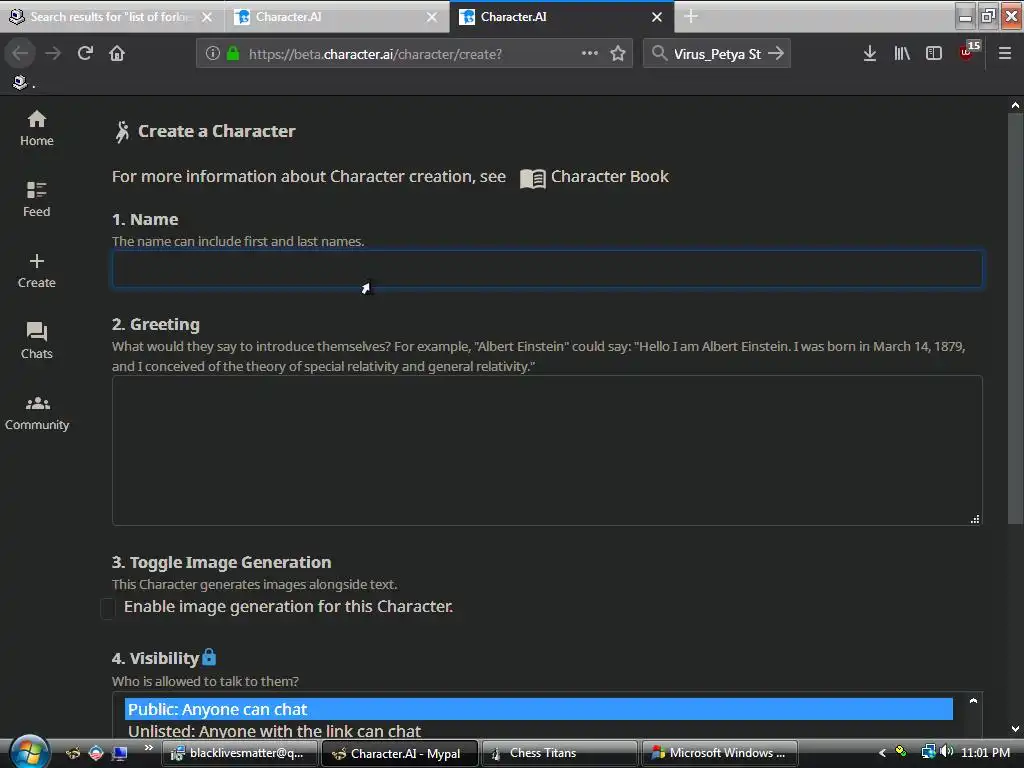This screenshot has width=1024, height=768.
Task: Click into the Name input field
Action: click(547, 269)
